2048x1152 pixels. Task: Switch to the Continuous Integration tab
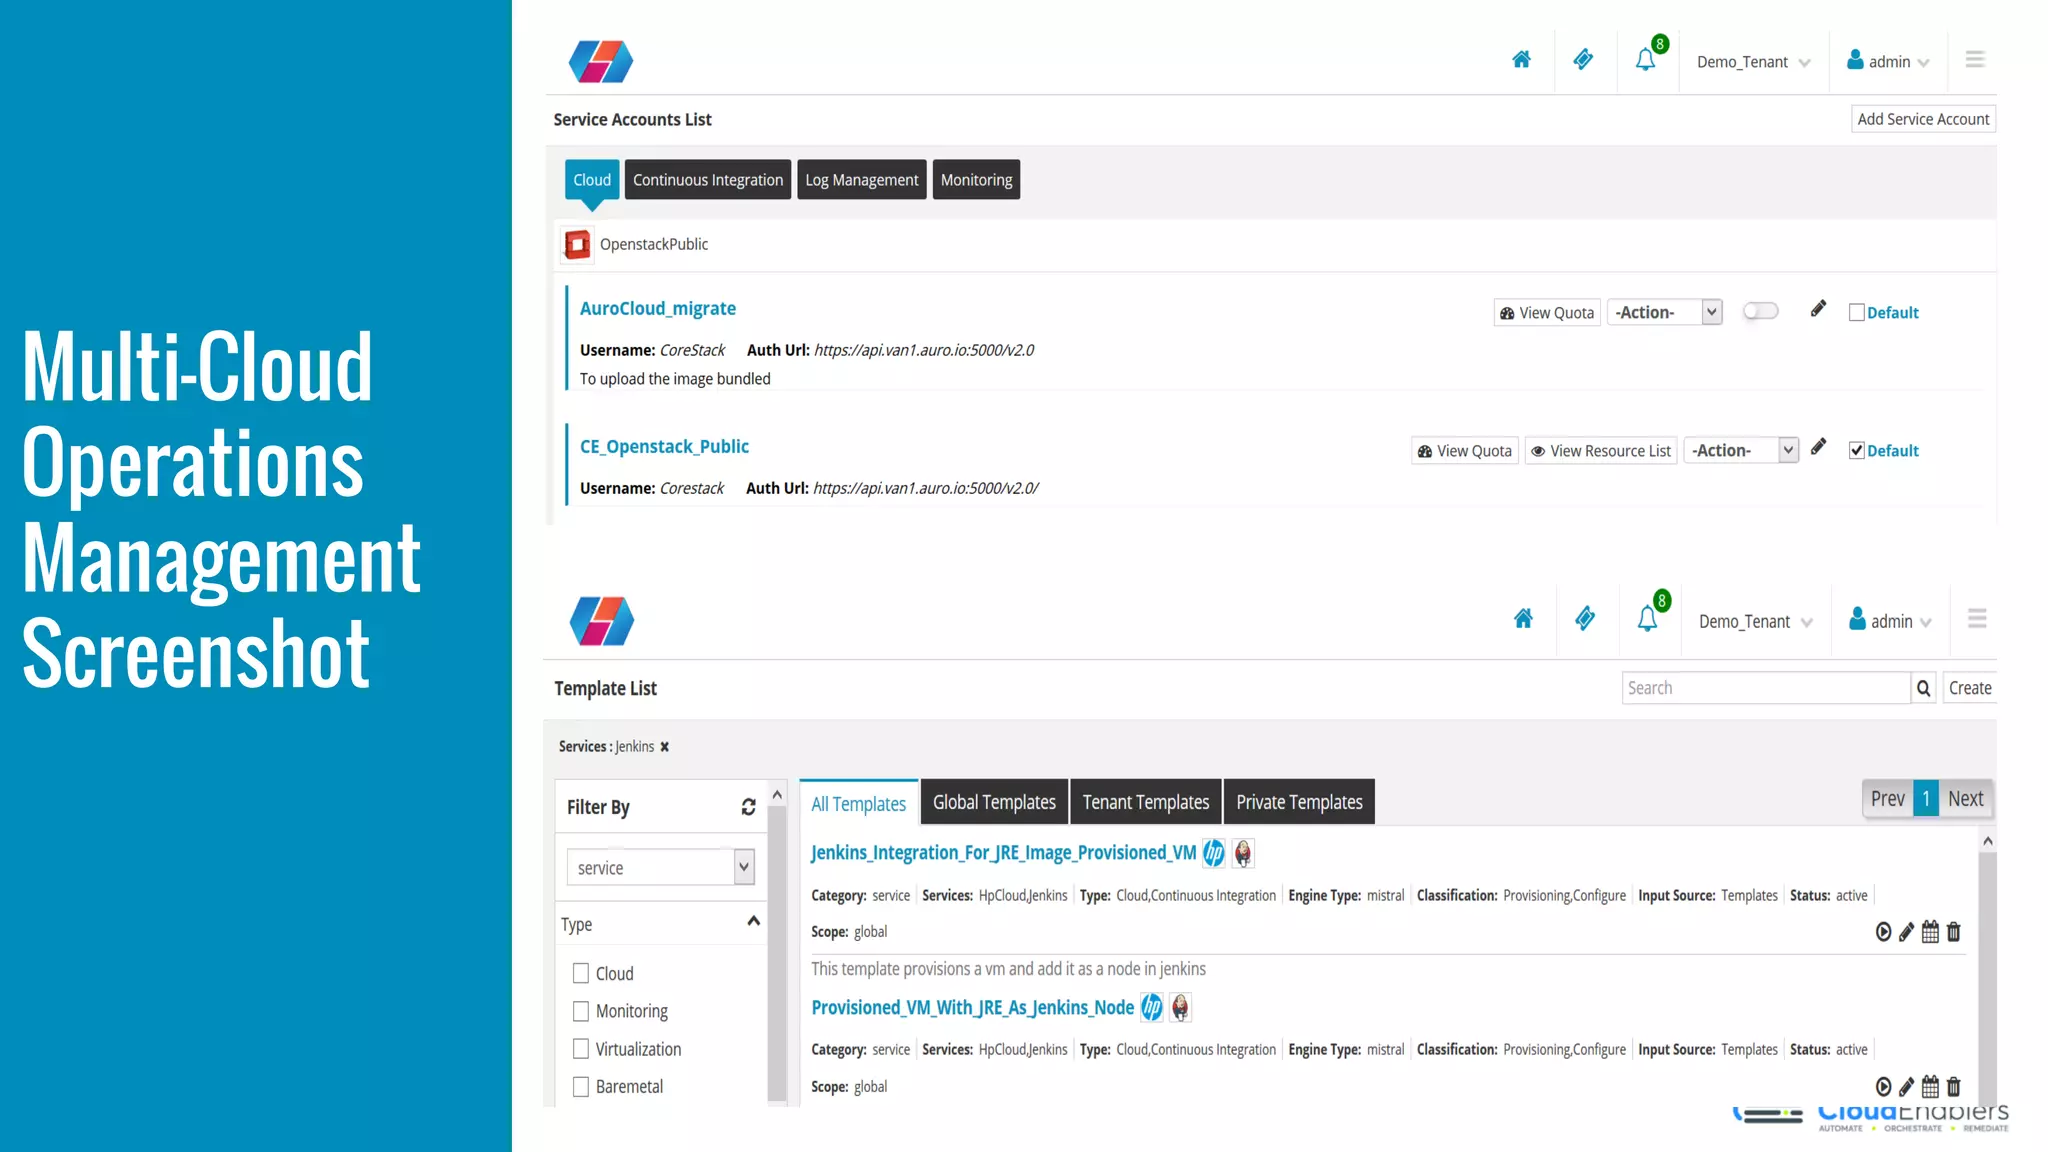pos(708,180)
